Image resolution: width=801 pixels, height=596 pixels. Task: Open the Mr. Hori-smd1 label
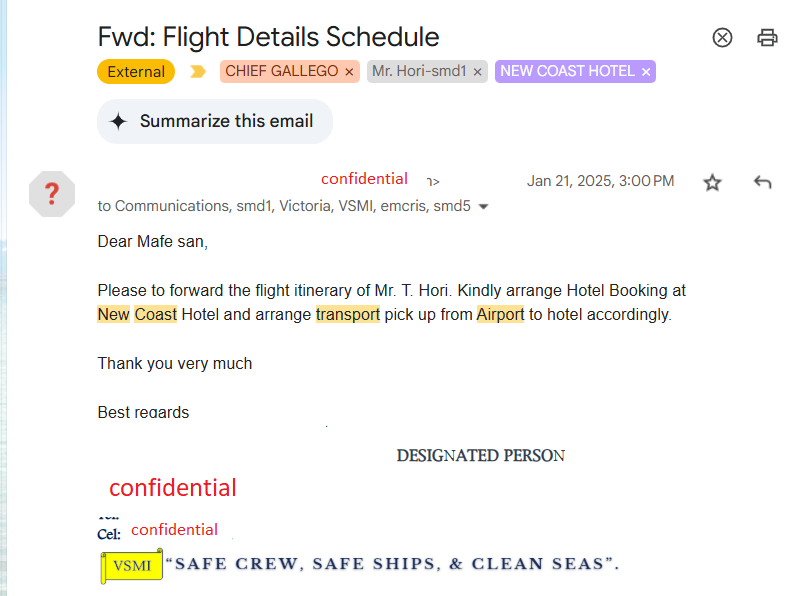(x=419, y=72)
